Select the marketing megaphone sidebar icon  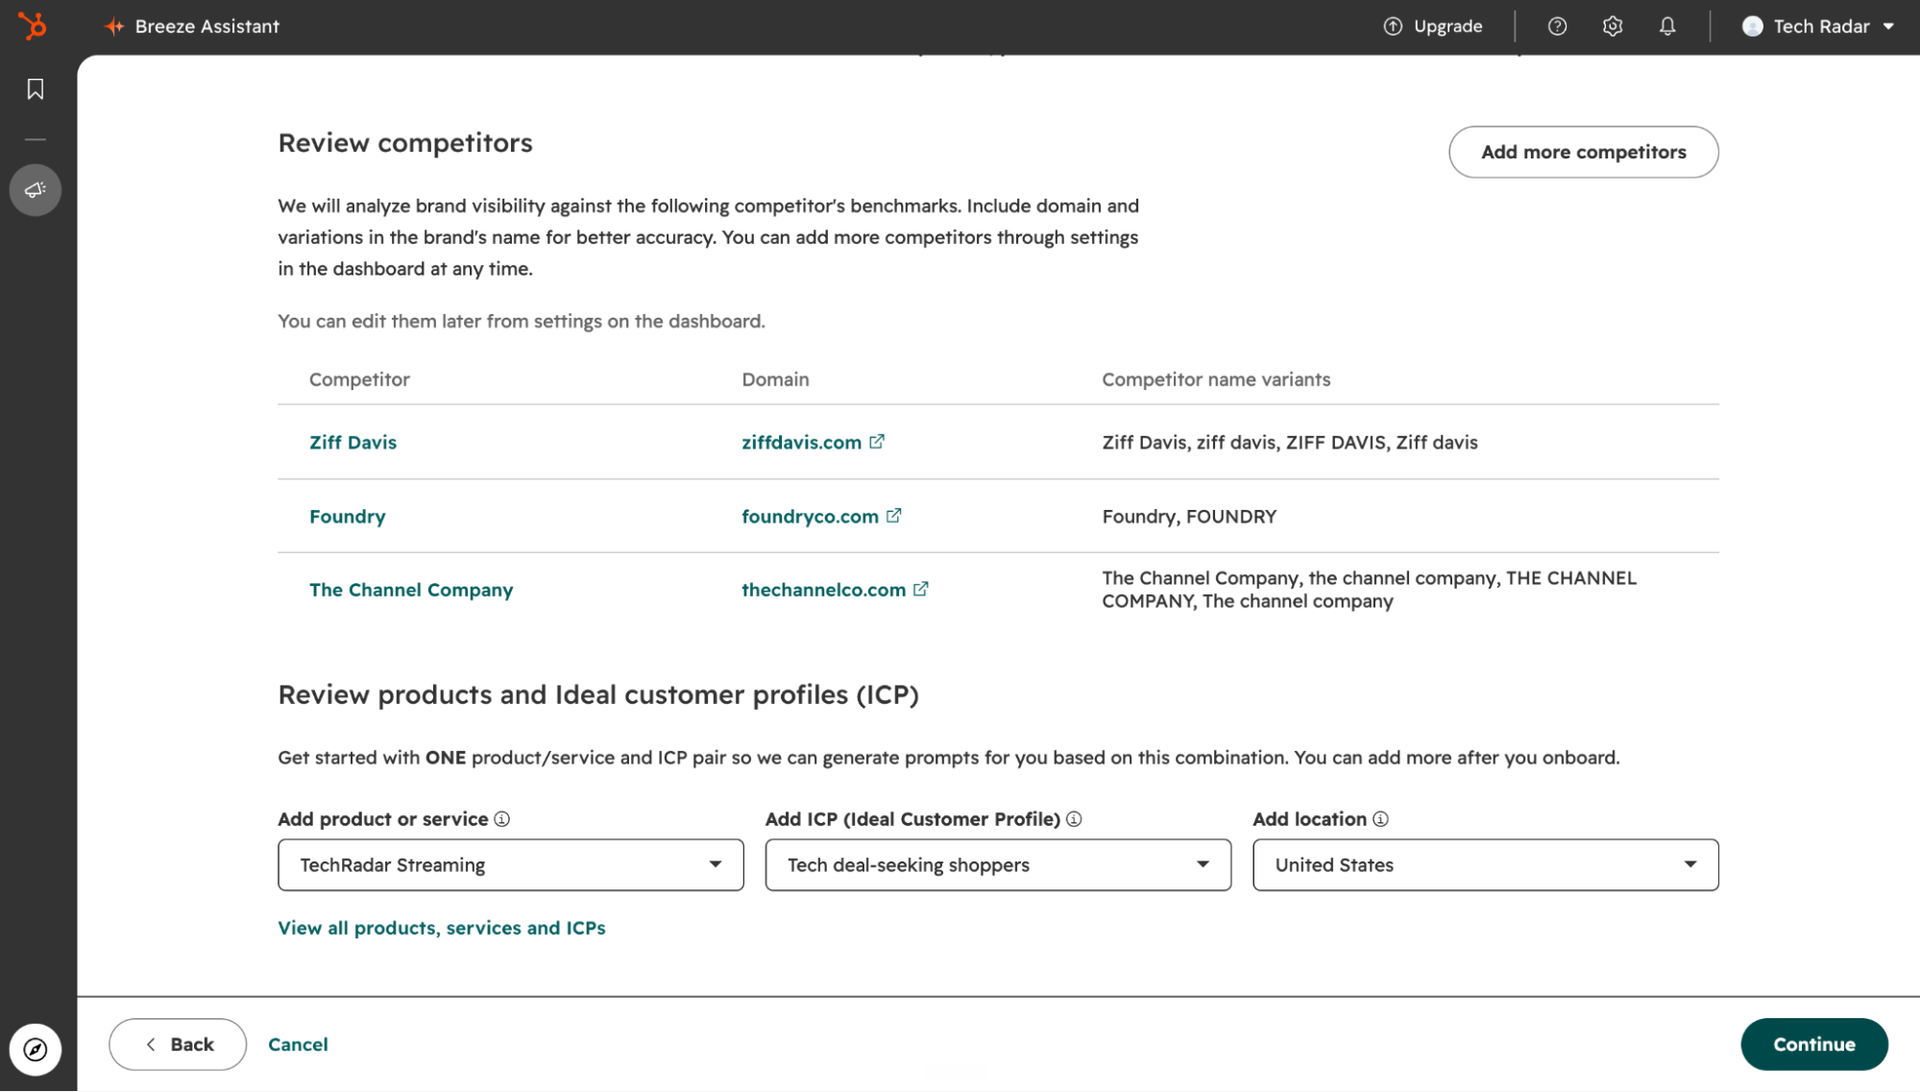(35, 190)
